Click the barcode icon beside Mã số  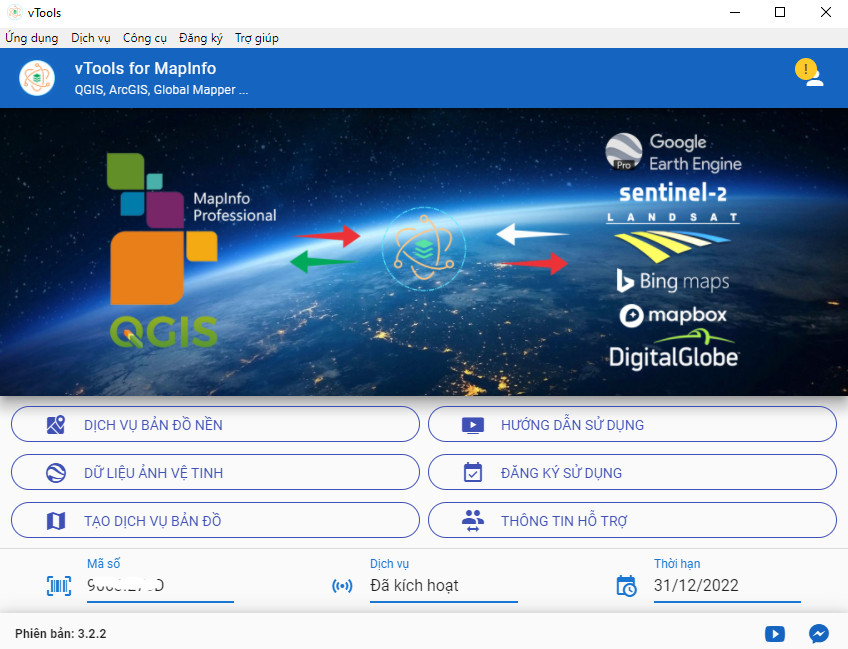pyautogui.click(x=59, y=586)
